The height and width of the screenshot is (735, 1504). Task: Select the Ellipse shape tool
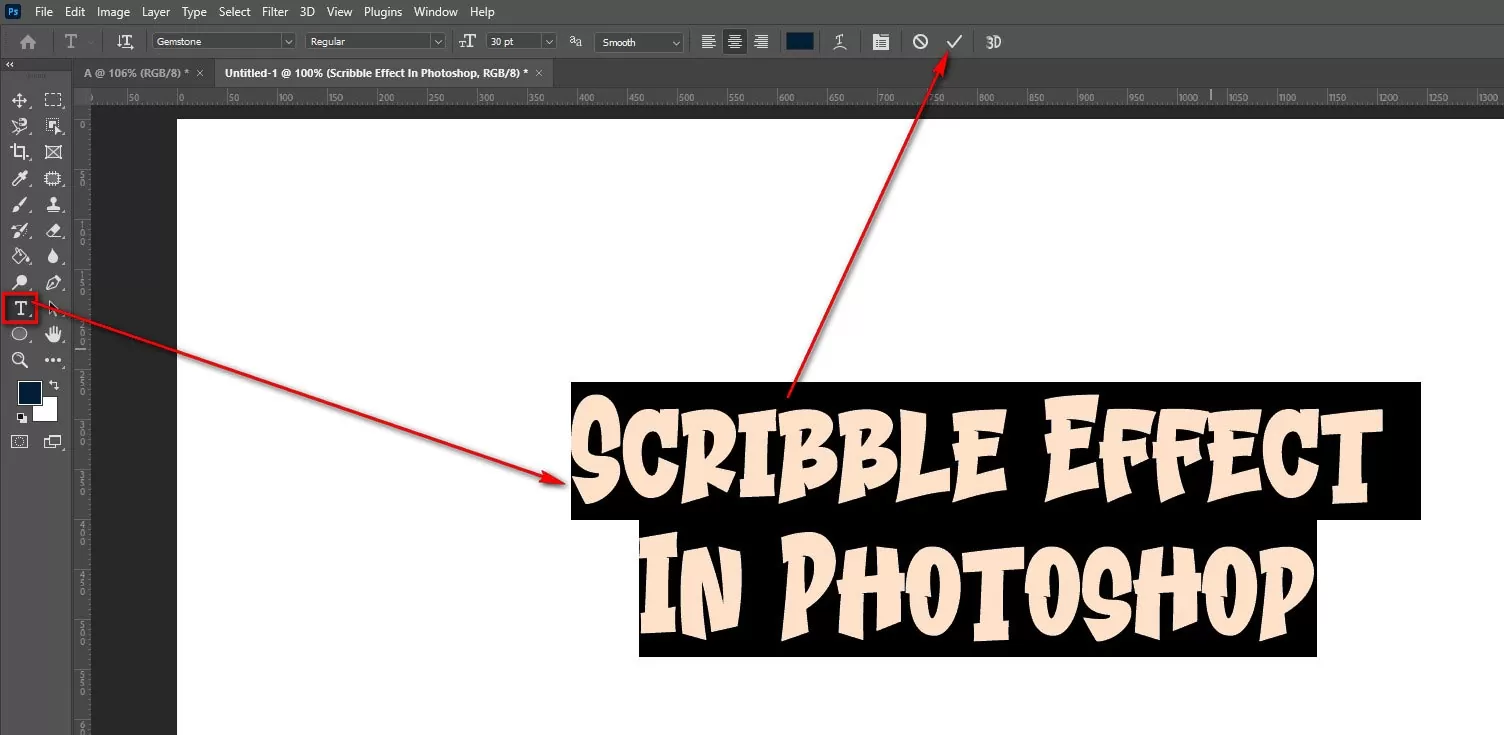coord(19,334)
